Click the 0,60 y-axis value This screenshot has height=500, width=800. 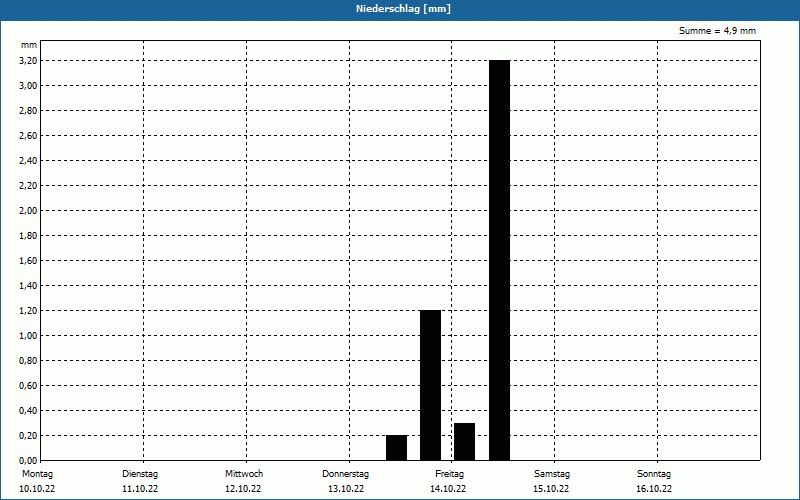(x=28, y=386)
